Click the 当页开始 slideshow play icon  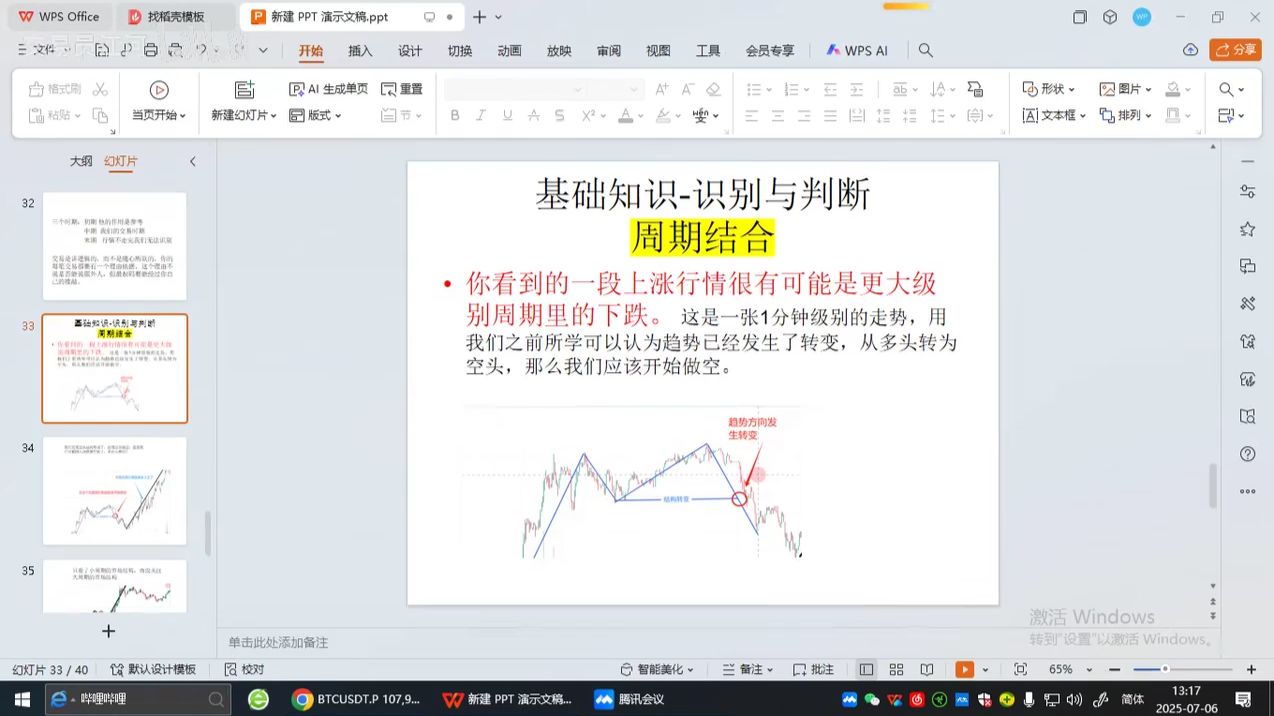[158, 90]
